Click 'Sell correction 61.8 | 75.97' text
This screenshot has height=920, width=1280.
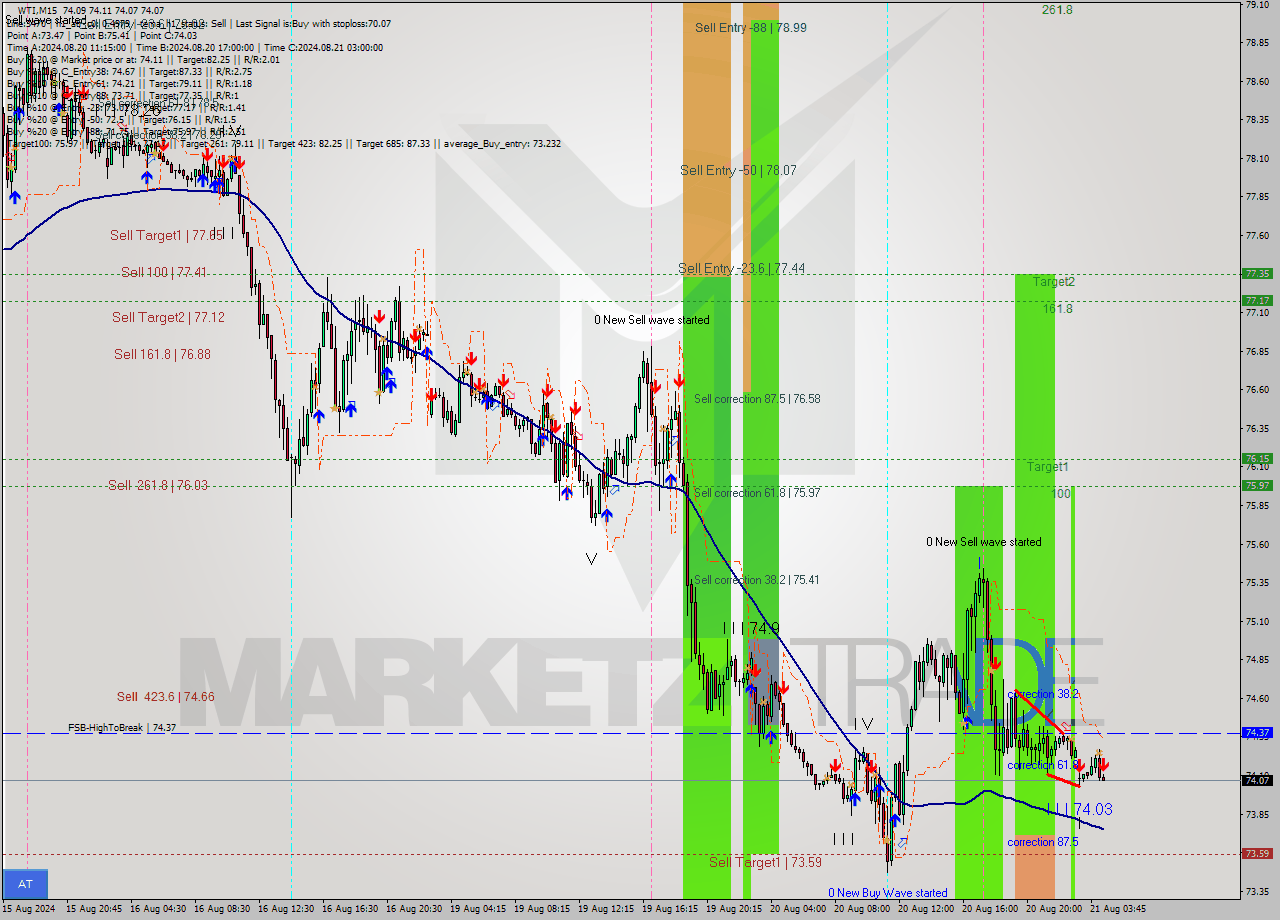coord(757,493)
